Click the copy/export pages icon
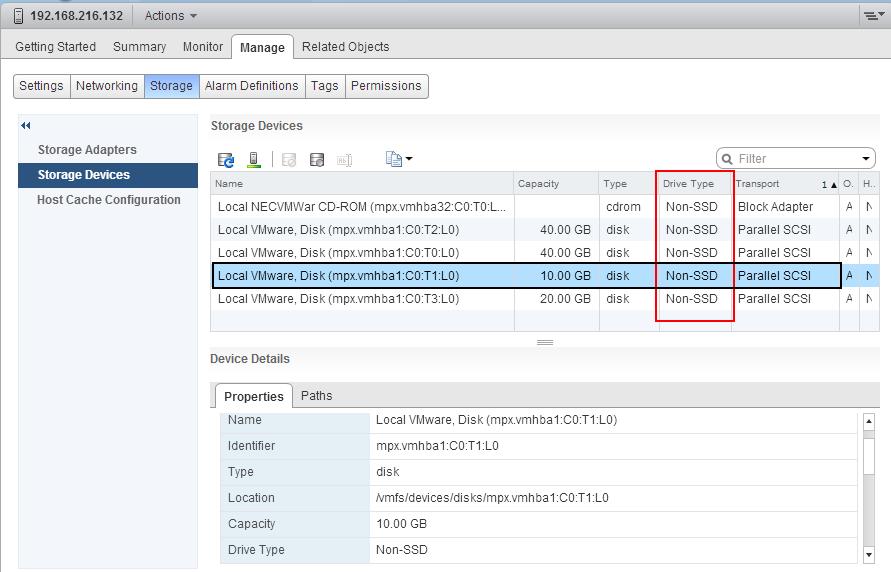Screen dimensions: 891x572 pos(394,158)
